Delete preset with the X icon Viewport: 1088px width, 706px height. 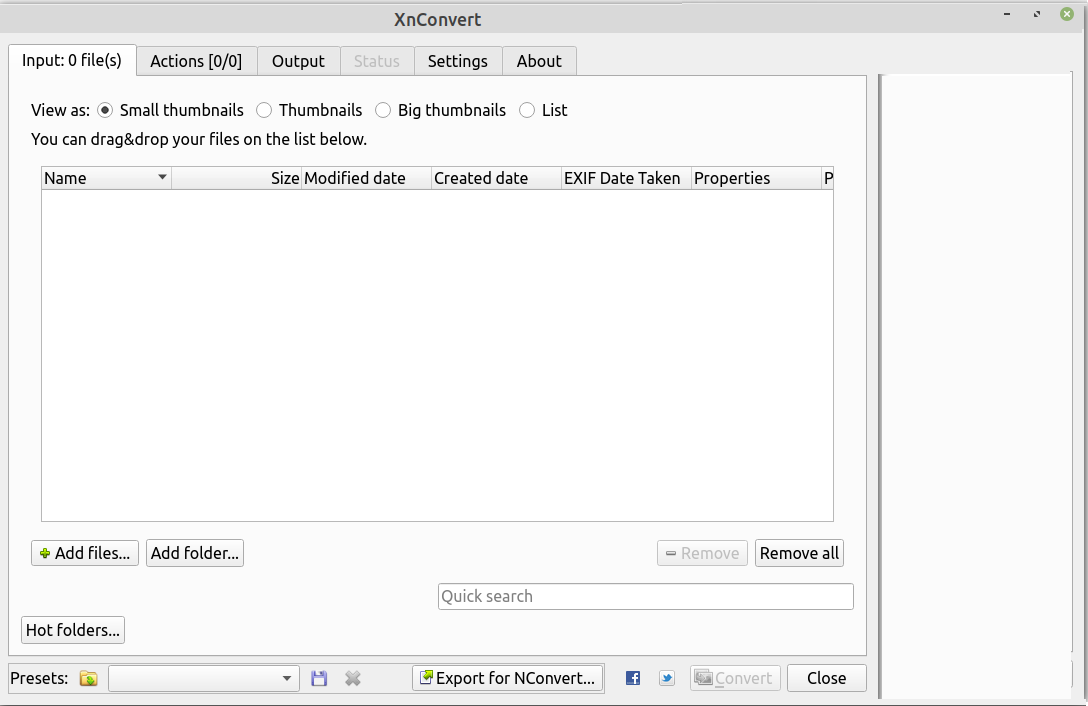[352, 678]
